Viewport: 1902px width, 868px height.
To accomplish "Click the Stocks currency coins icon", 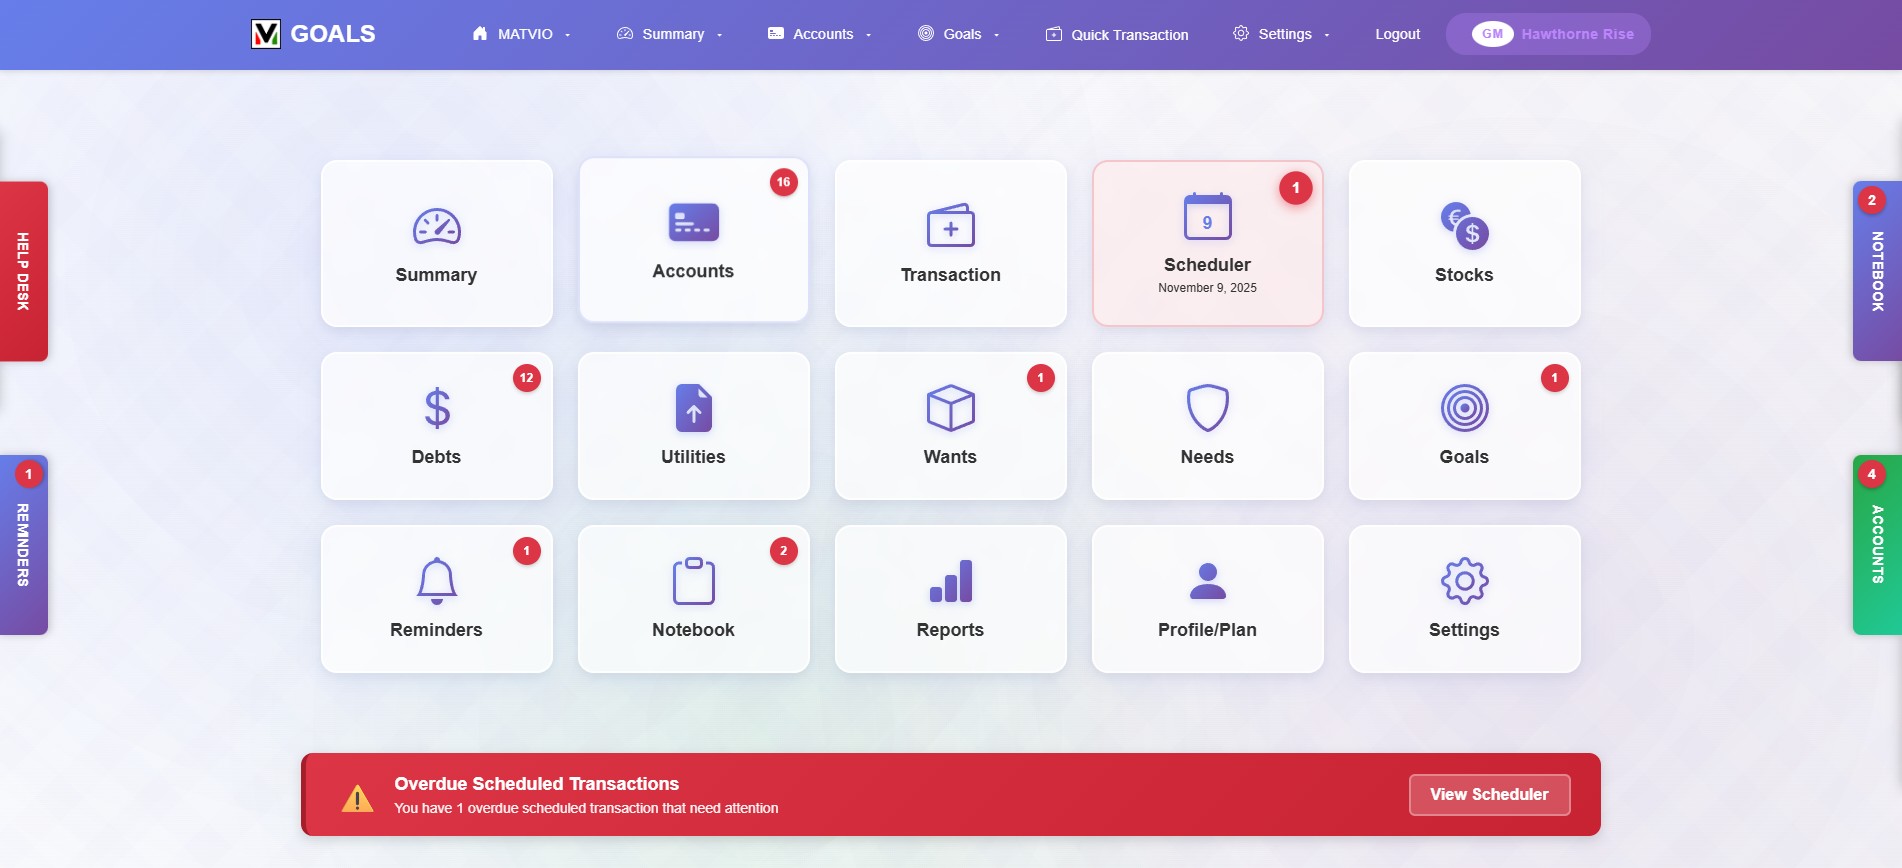I will pos(1464,227).
